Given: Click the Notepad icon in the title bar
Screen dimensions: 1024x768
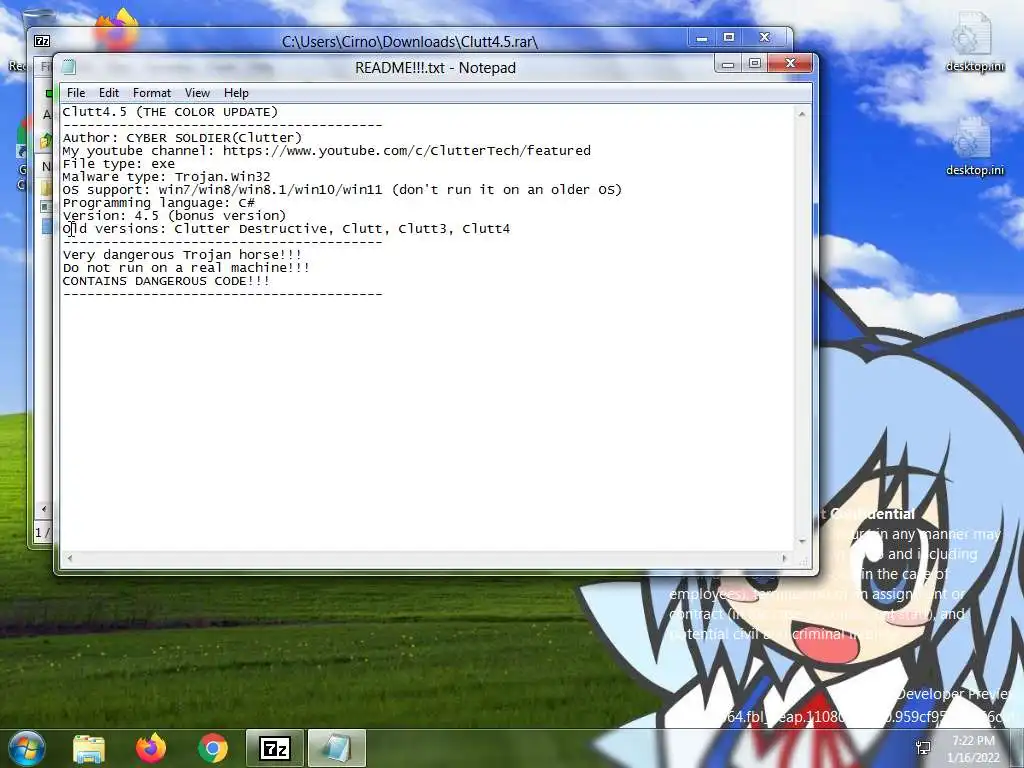Looking at the screenshot, I should click(x=69, y=67).
